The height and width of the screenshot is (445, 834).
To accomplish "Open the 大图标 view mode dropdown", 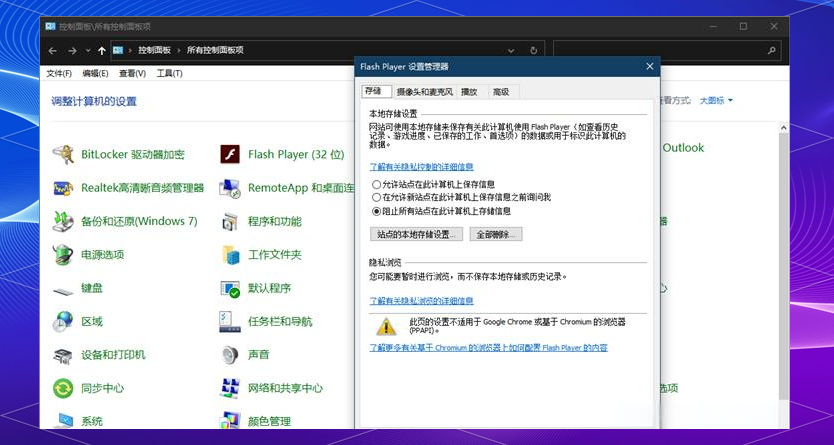I will [x=716, y=100].
